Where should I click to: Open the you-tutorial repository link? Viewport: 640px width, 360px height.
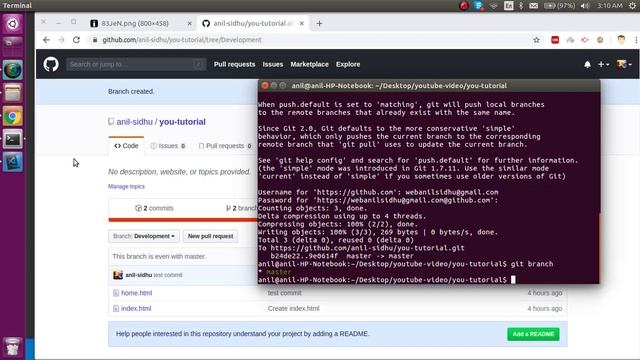[x=182, y=122]
